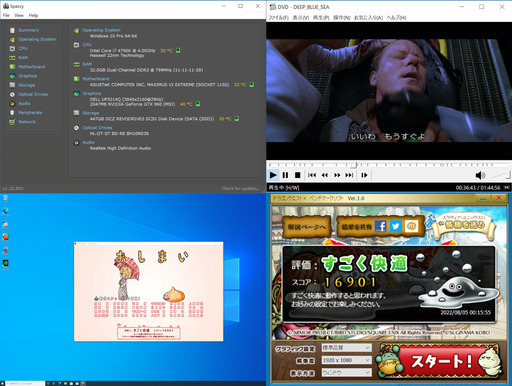Screen dimensions: 512x386
Task: Fast forward the DVD video
Action: pos(337,175)
